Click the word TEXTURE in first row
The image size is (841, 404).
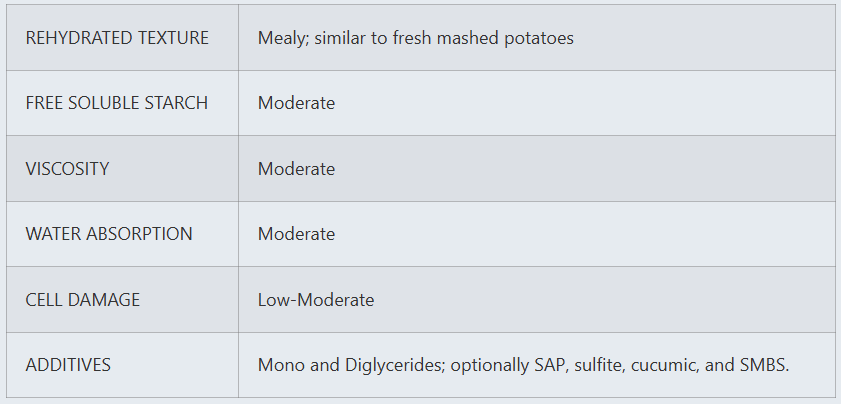(x=173, y=38)
